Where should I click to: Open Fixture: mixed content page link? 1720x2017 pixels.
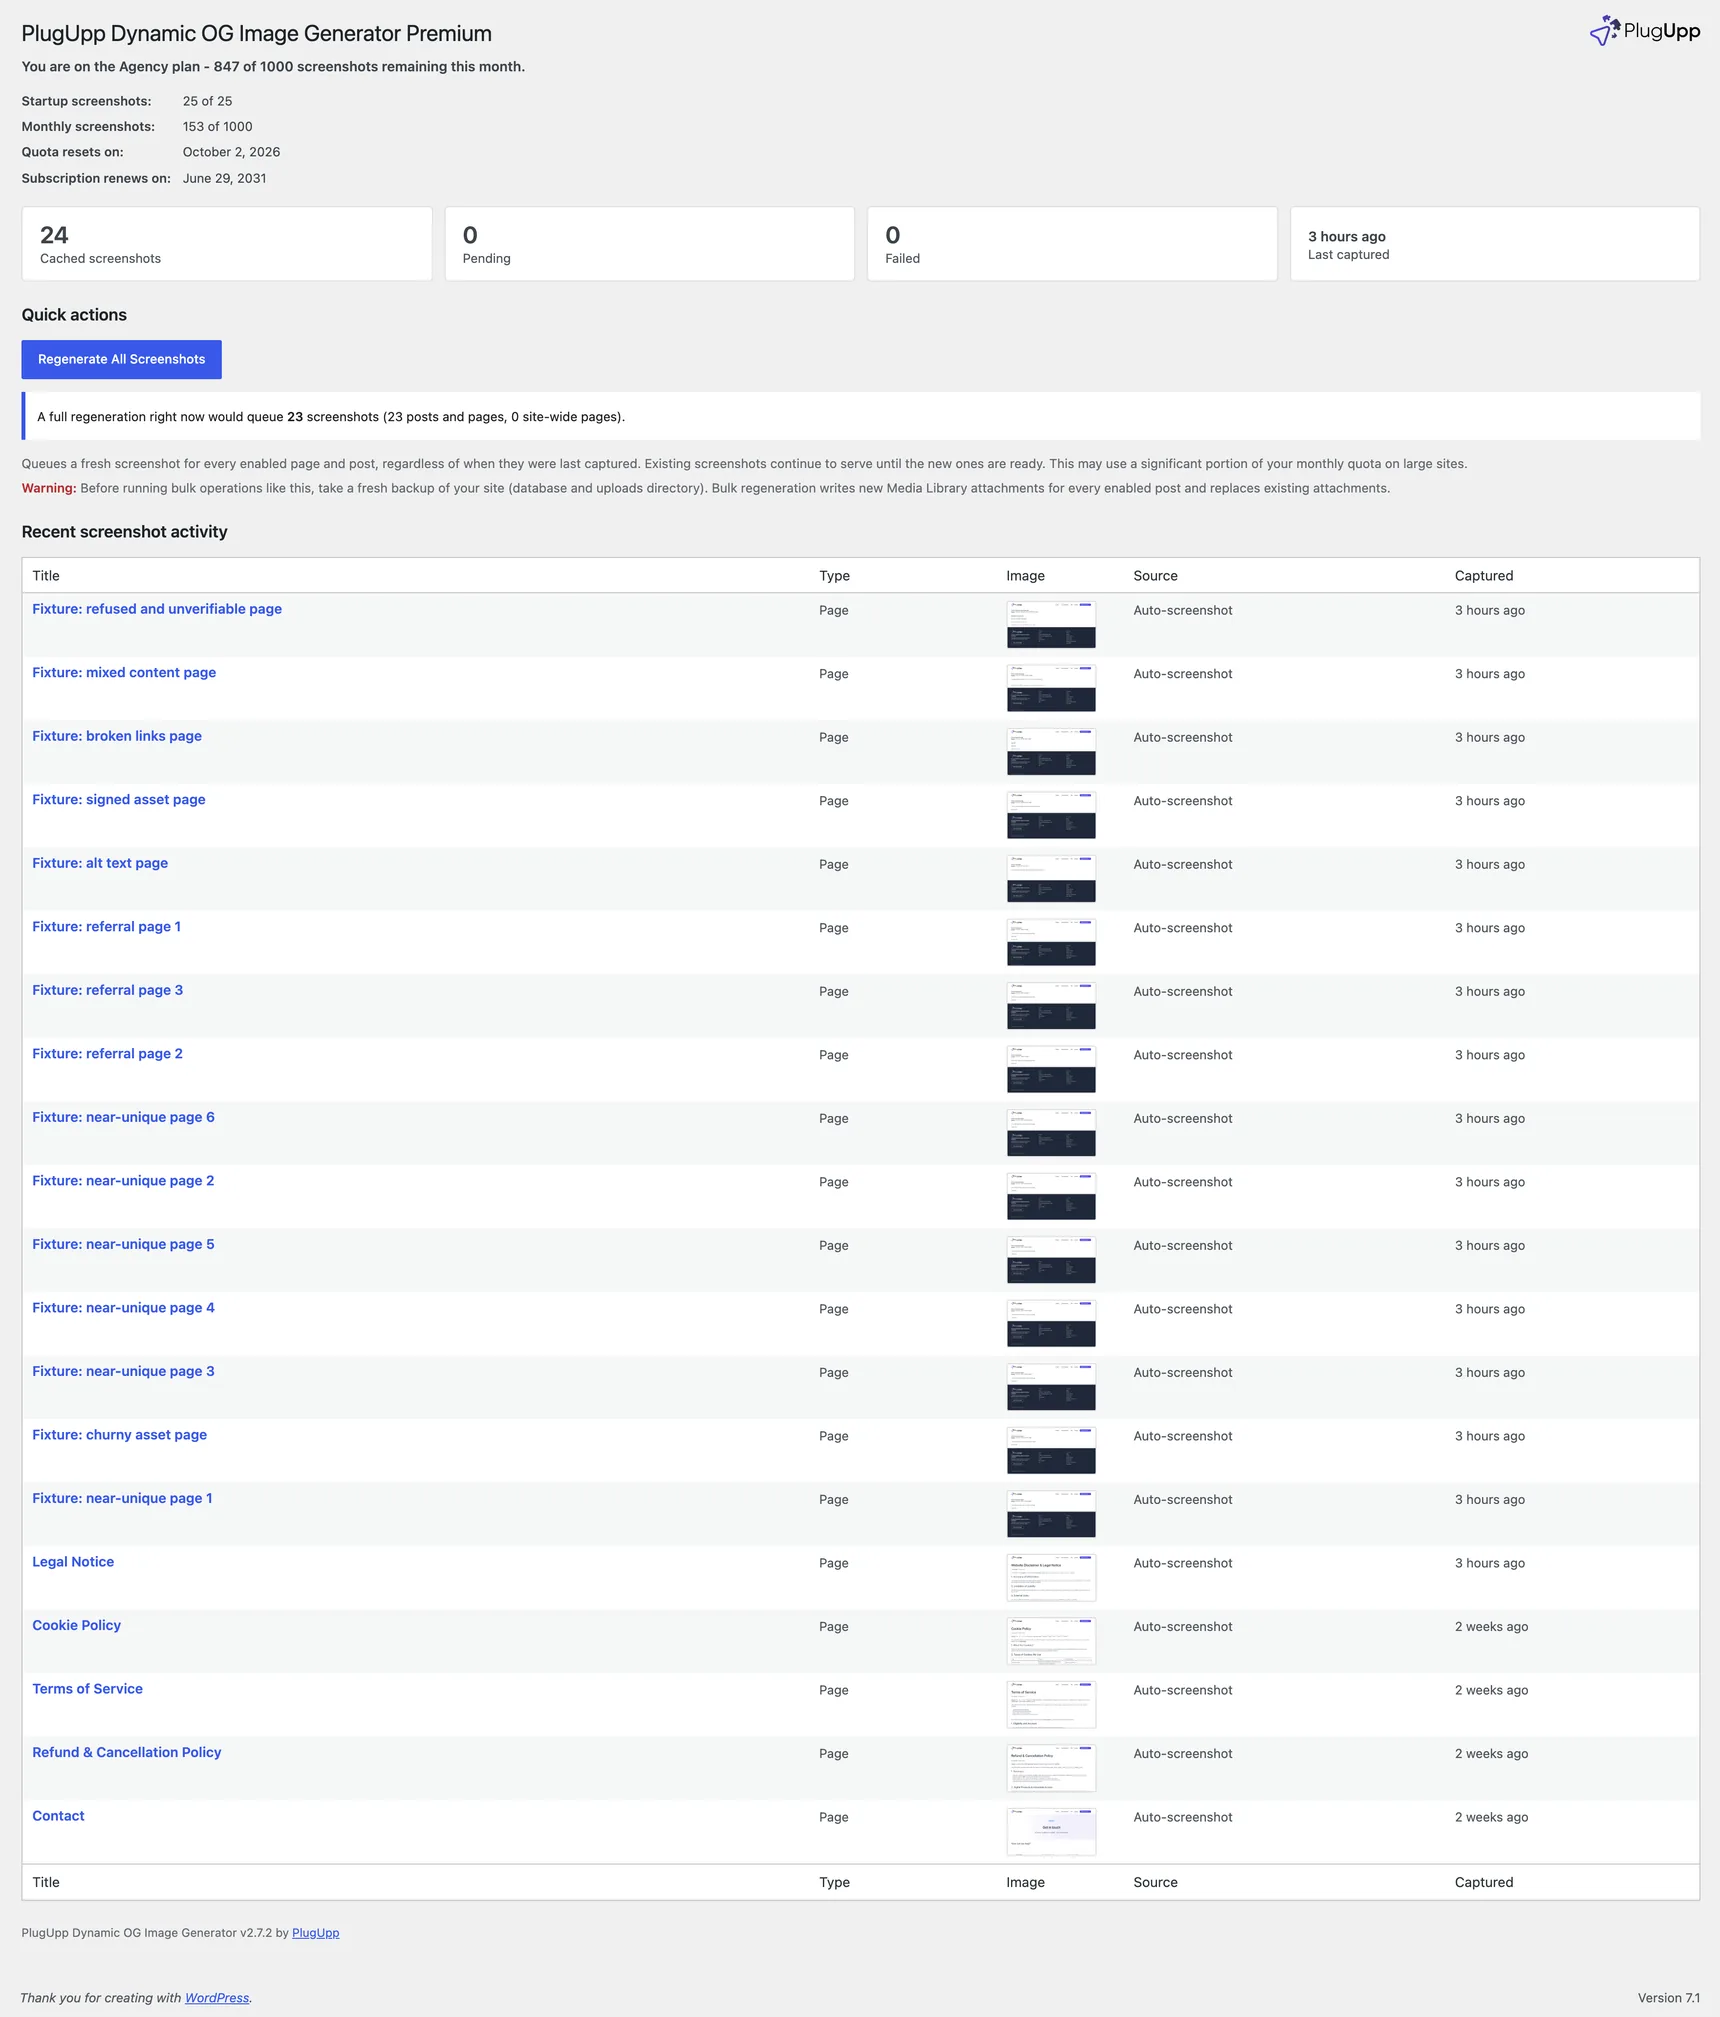(124, 672)
